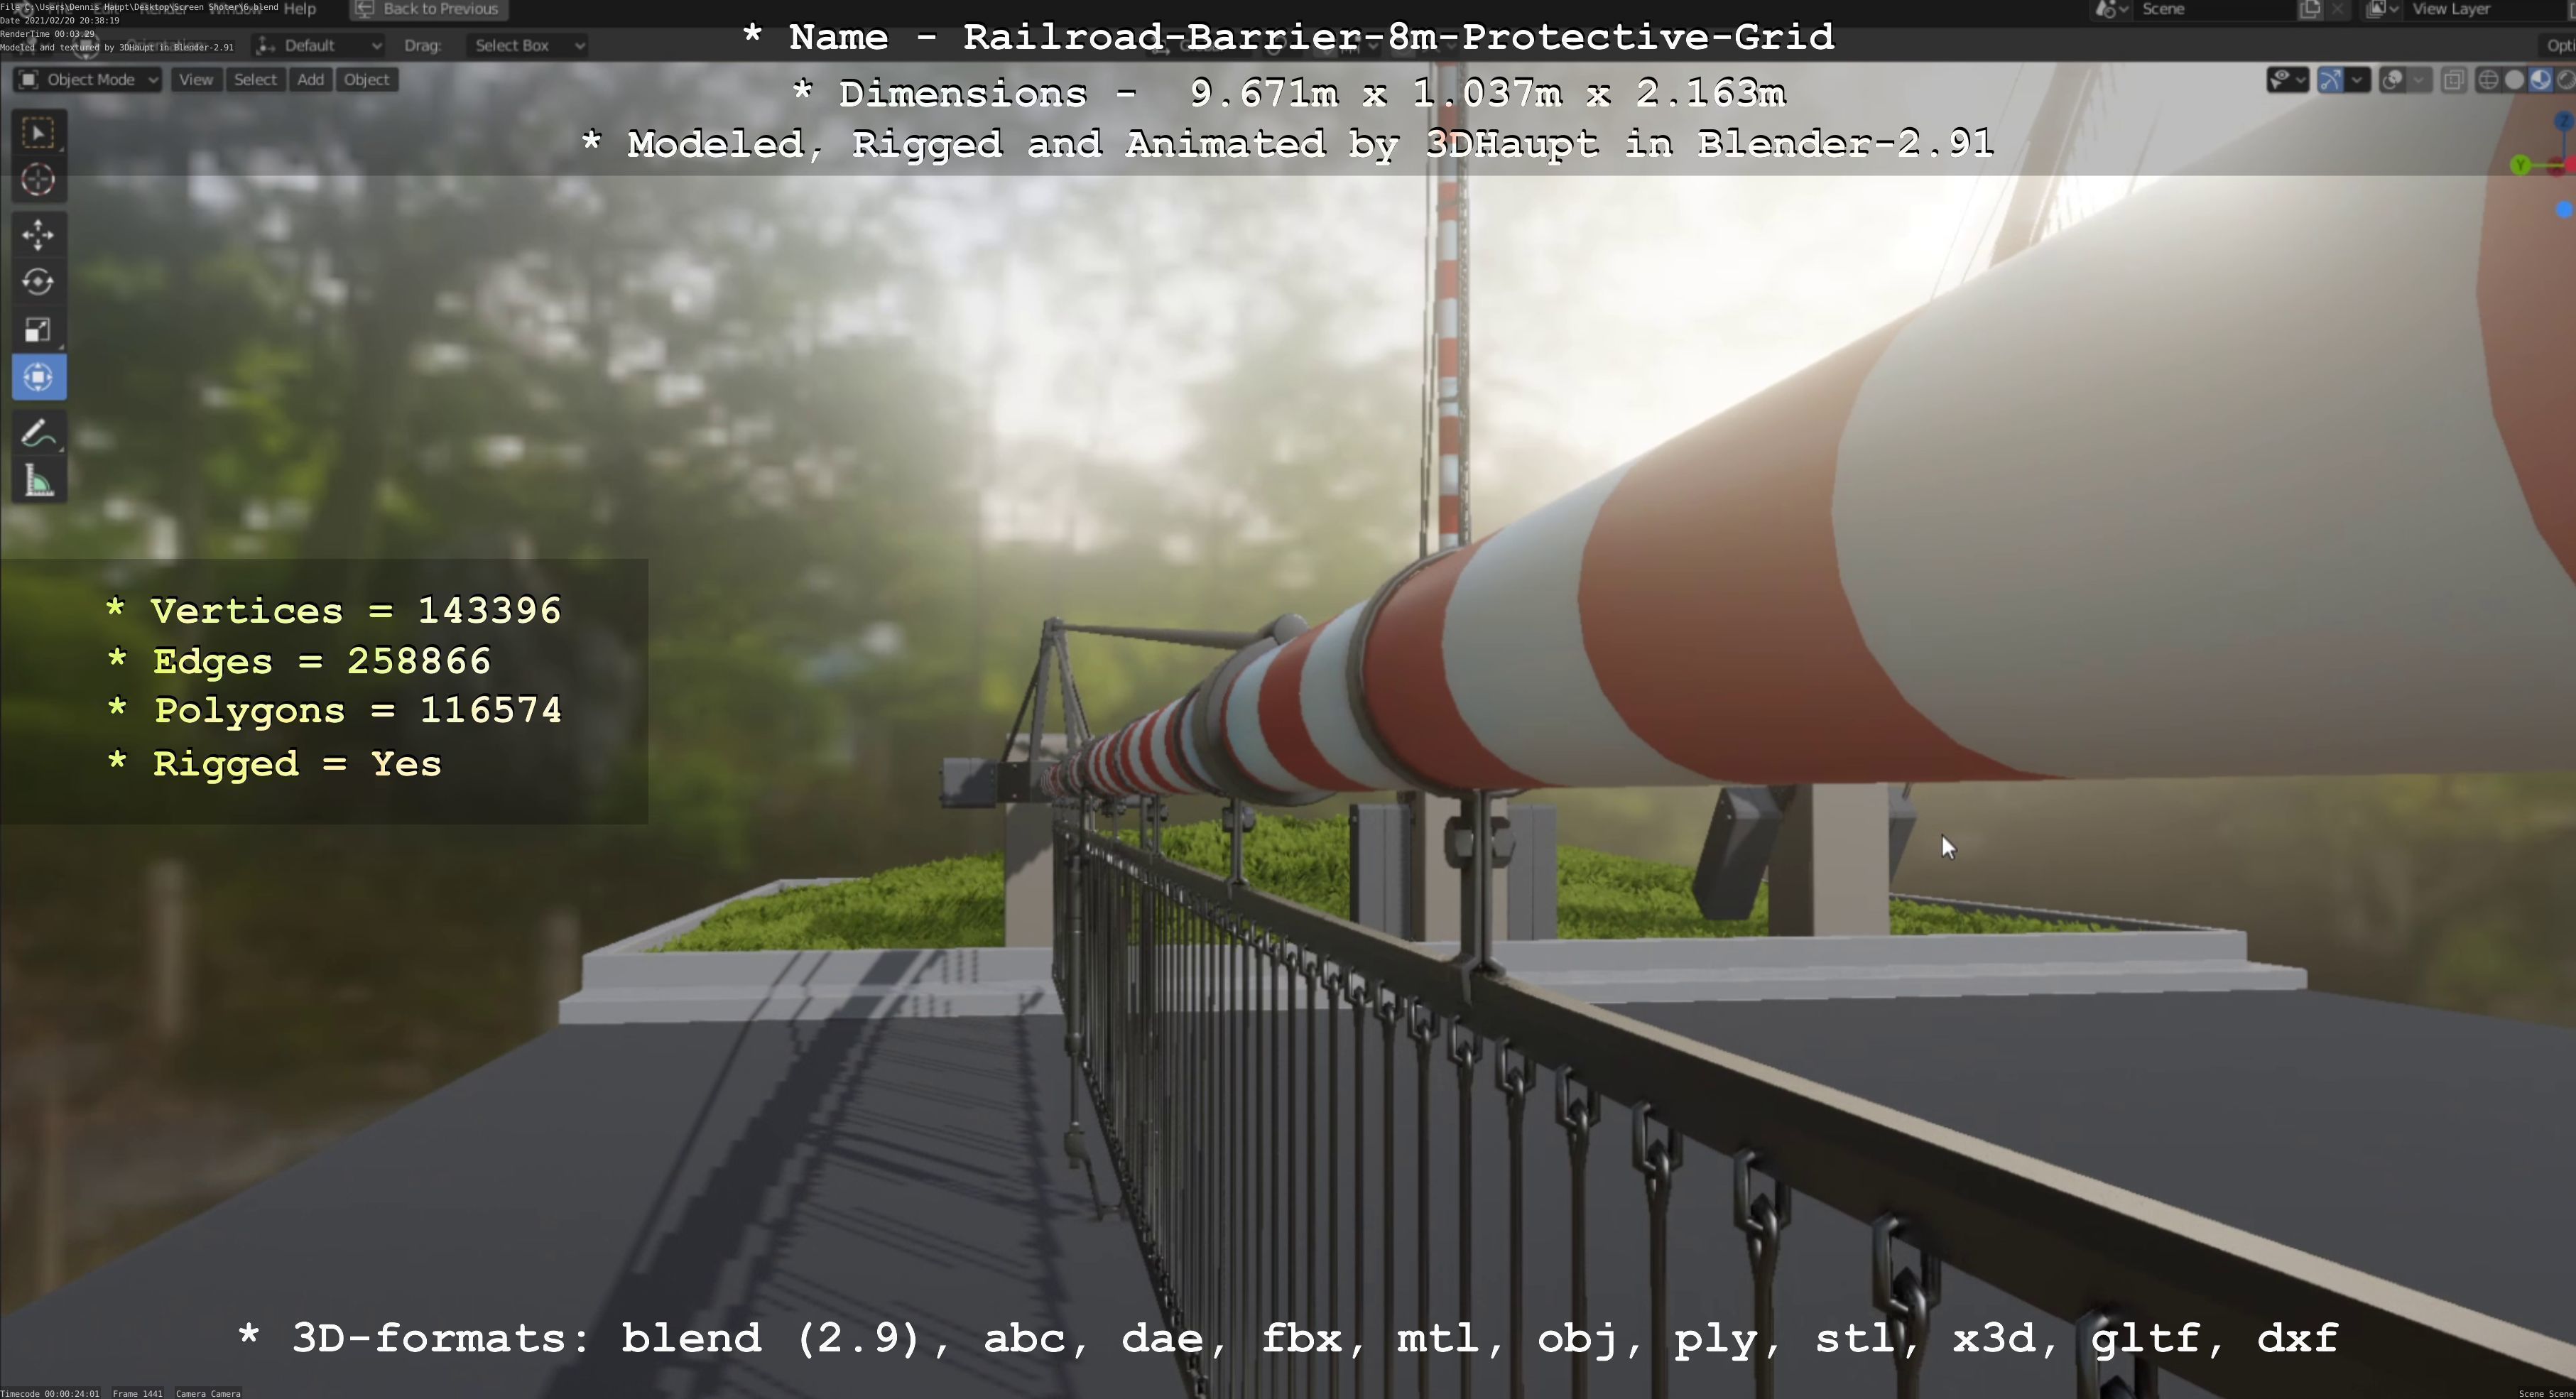Click the Vertices = 143396 text

334,611
